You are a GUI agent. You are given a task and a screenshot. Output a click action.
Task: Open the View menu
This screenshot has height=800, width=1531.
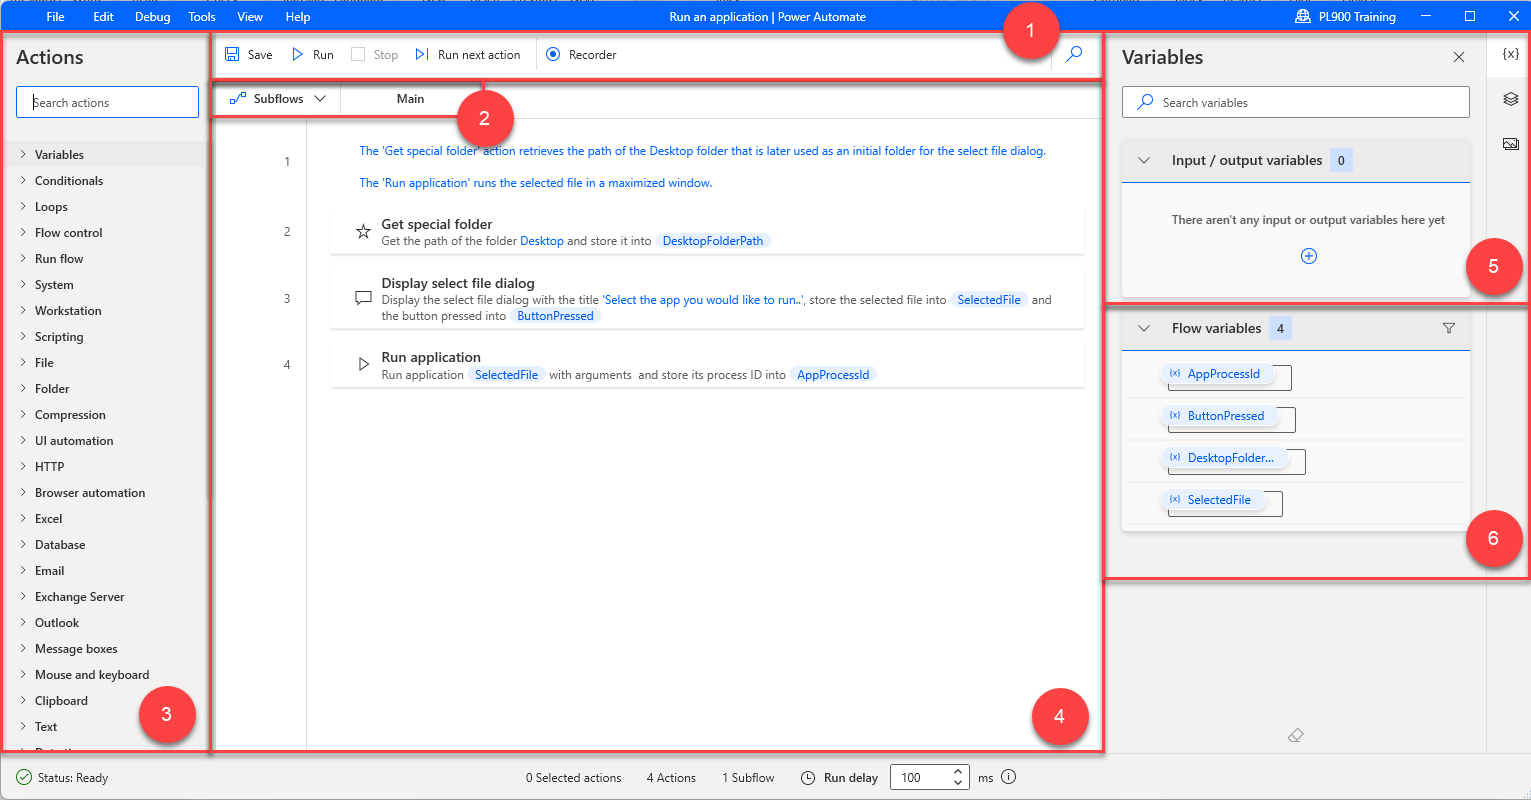[x=250, y=16]
